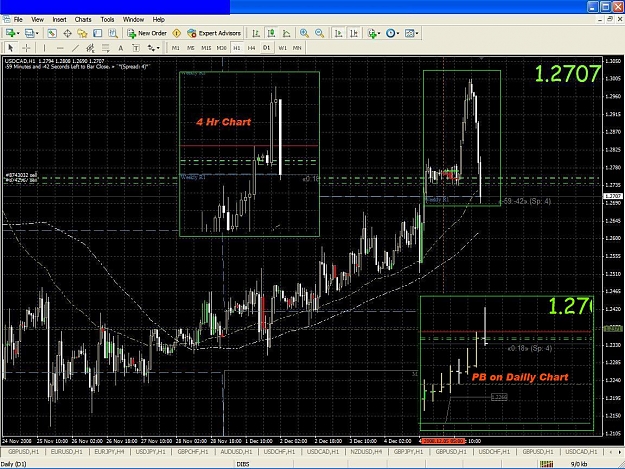625x469 pixels.
Task: Switch timeframe to MN
Action: click(297, 48)
